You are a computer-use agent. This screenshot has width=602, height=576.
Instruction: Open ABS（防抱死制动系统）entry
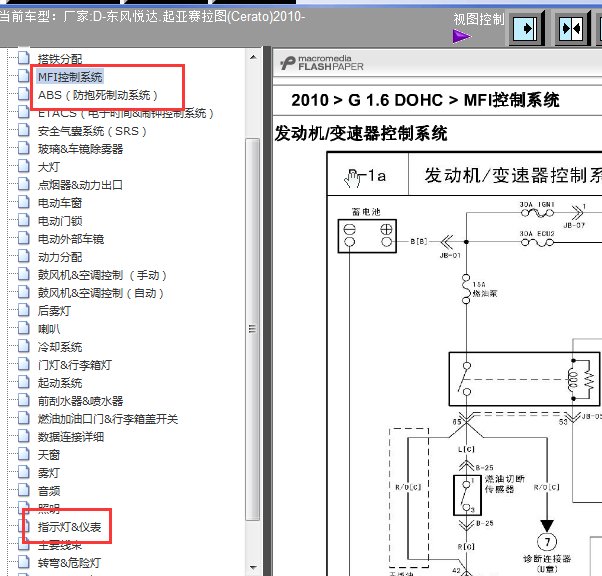tap(98, 95)
